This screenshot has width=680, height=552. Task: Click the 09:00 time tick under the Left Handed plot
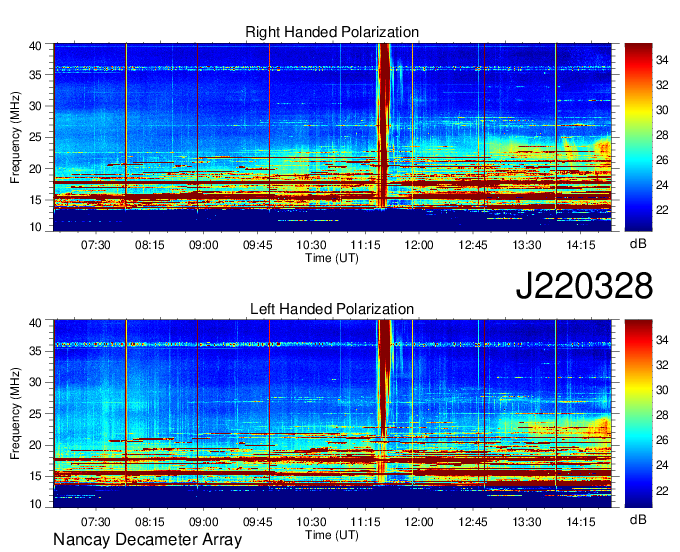tap(203, 521)
